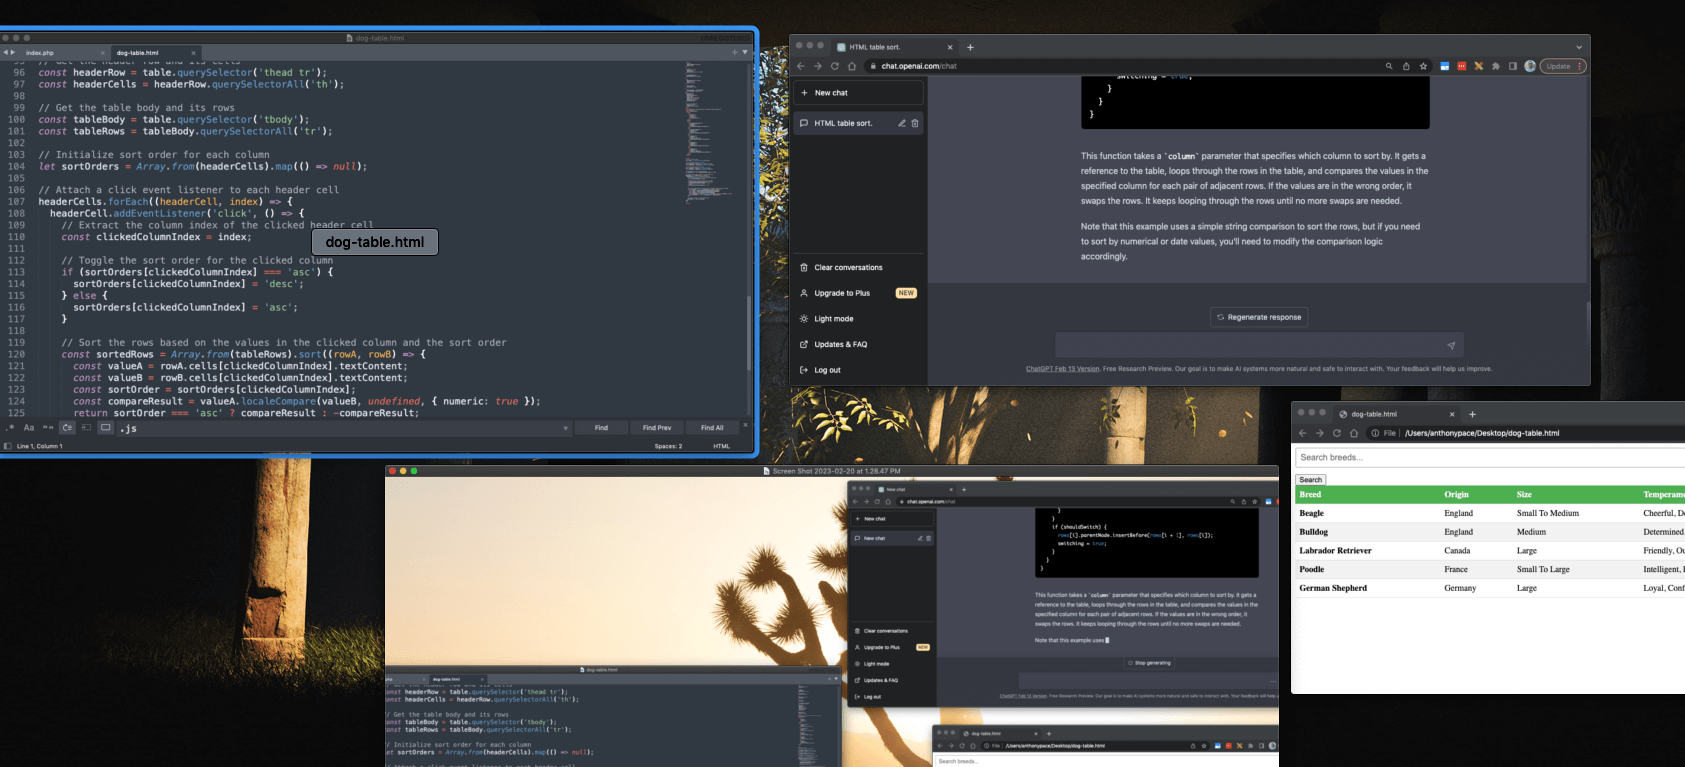Click Clear conversations in ChatGPT sidebar

click(858, 268)
